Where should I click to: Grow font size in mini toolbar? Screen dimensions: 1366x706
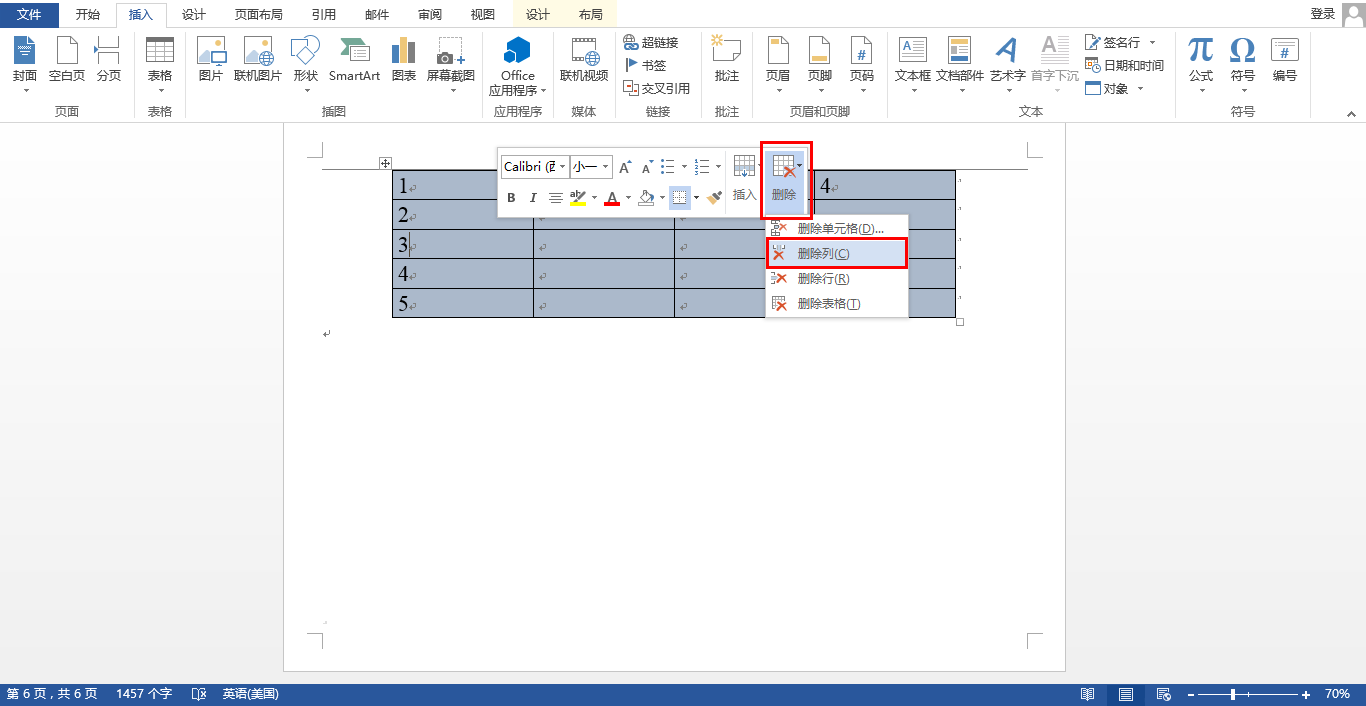pyautogui.click(x=625, y=167)
